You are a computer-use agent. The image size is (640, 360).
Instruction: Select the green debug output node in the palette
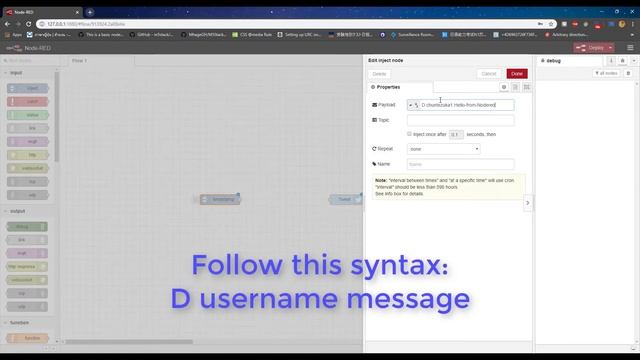point(27,227)
